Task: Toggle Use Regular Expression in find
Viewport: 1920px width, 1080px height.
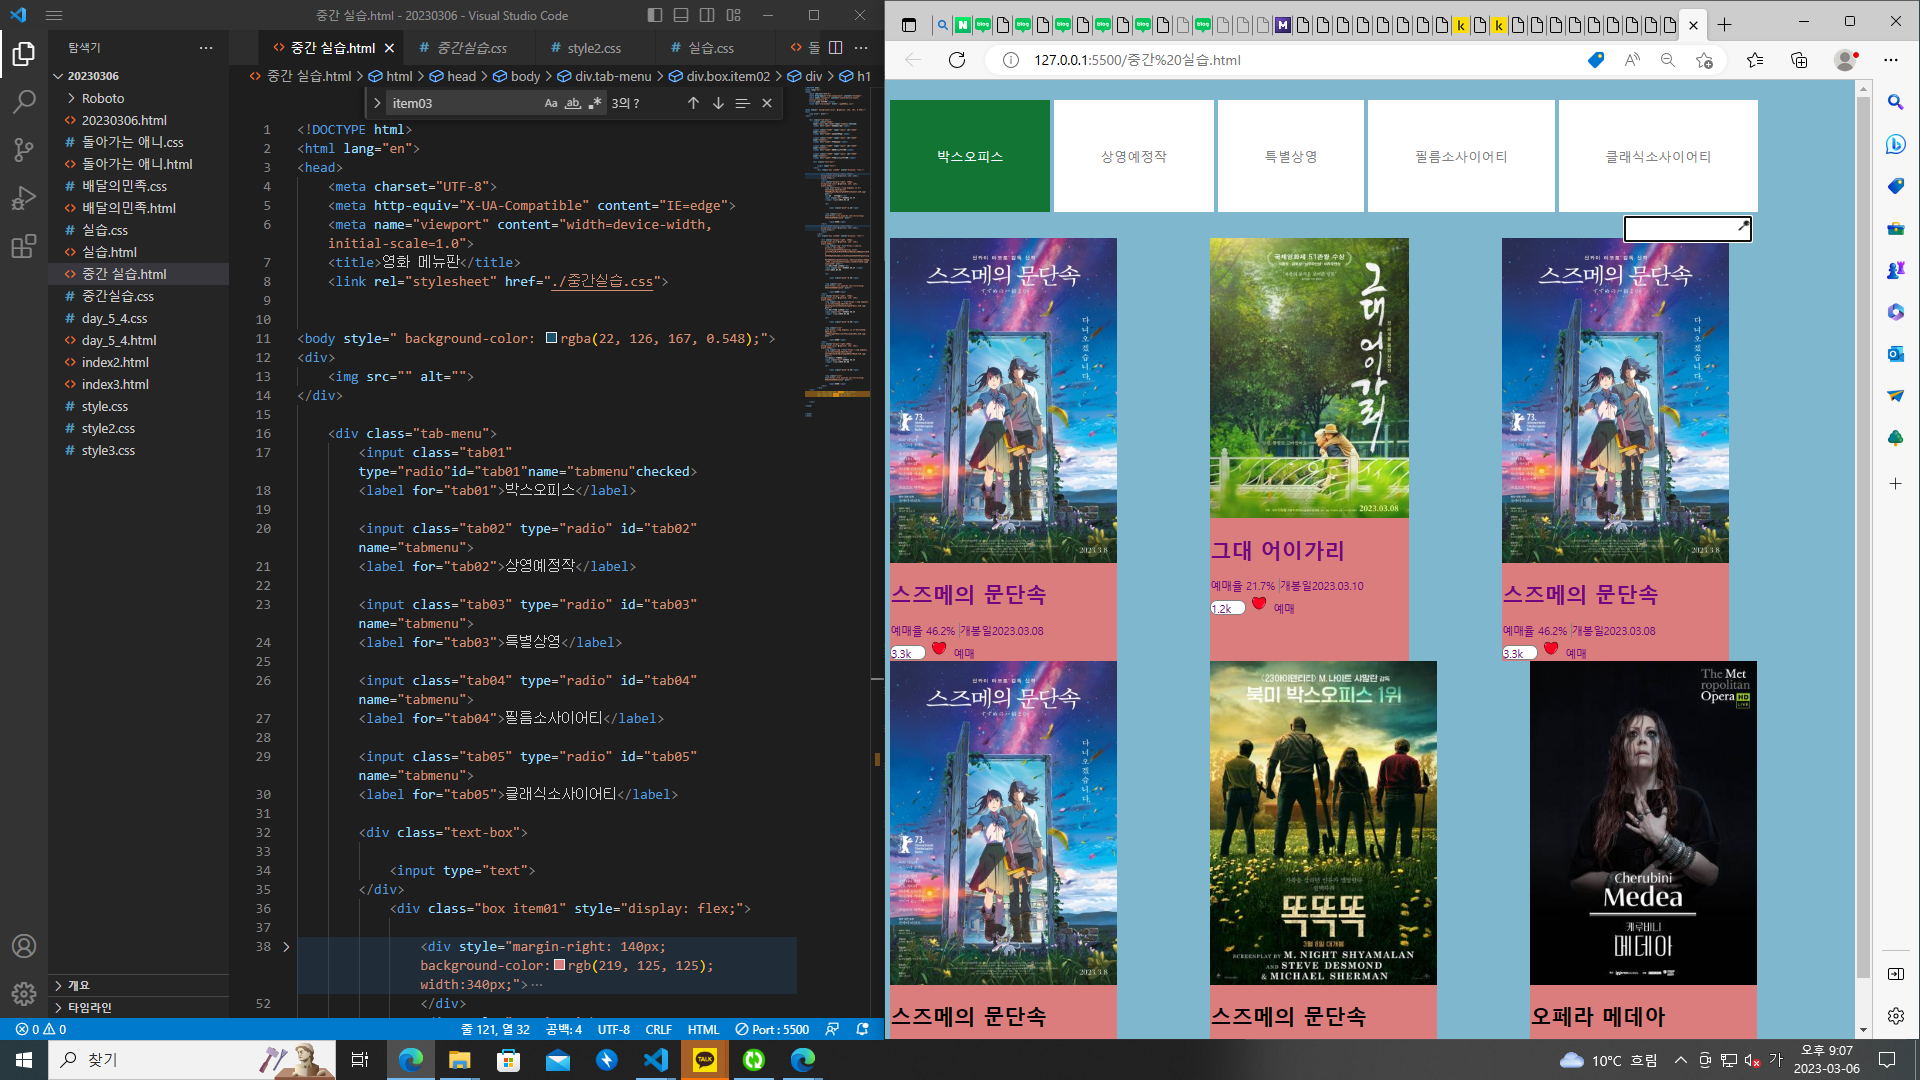Action: tap(595, 103)
